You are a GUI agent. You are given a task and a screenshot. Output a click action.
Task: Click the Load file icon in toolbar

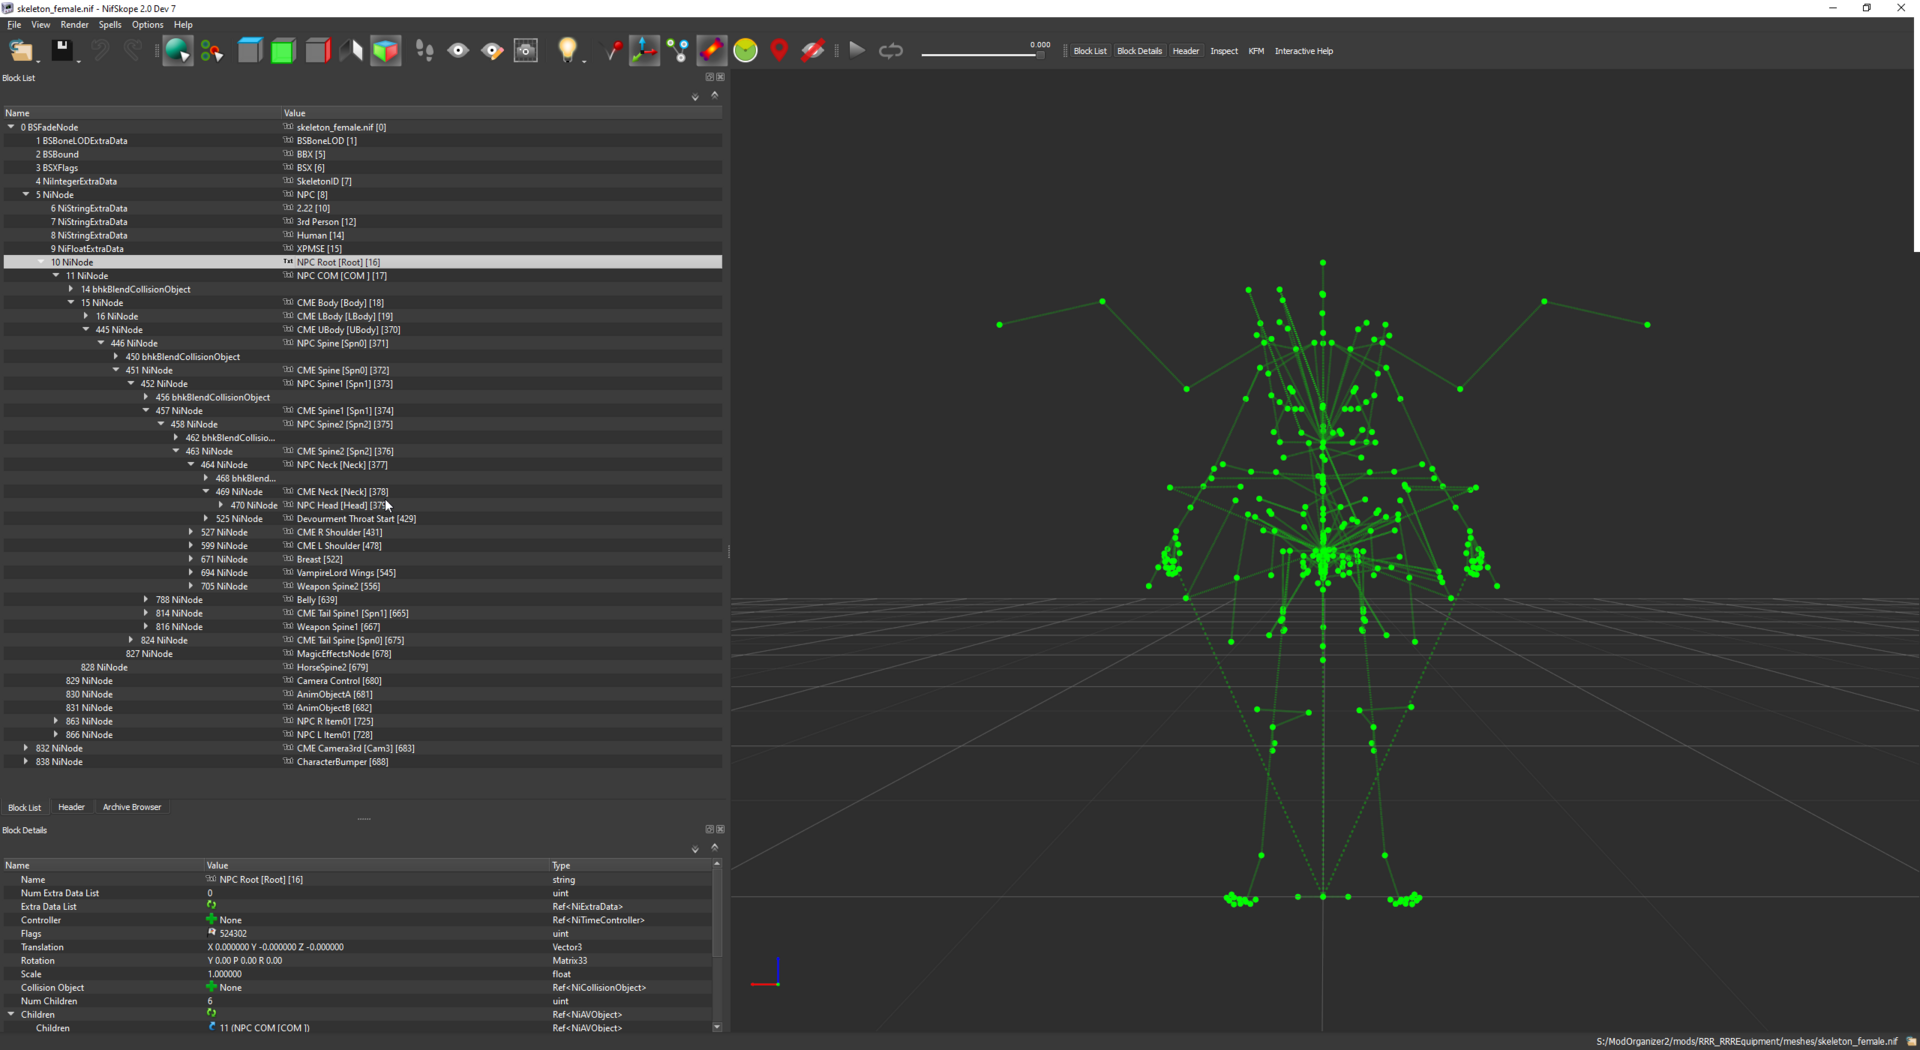point(21,51)
